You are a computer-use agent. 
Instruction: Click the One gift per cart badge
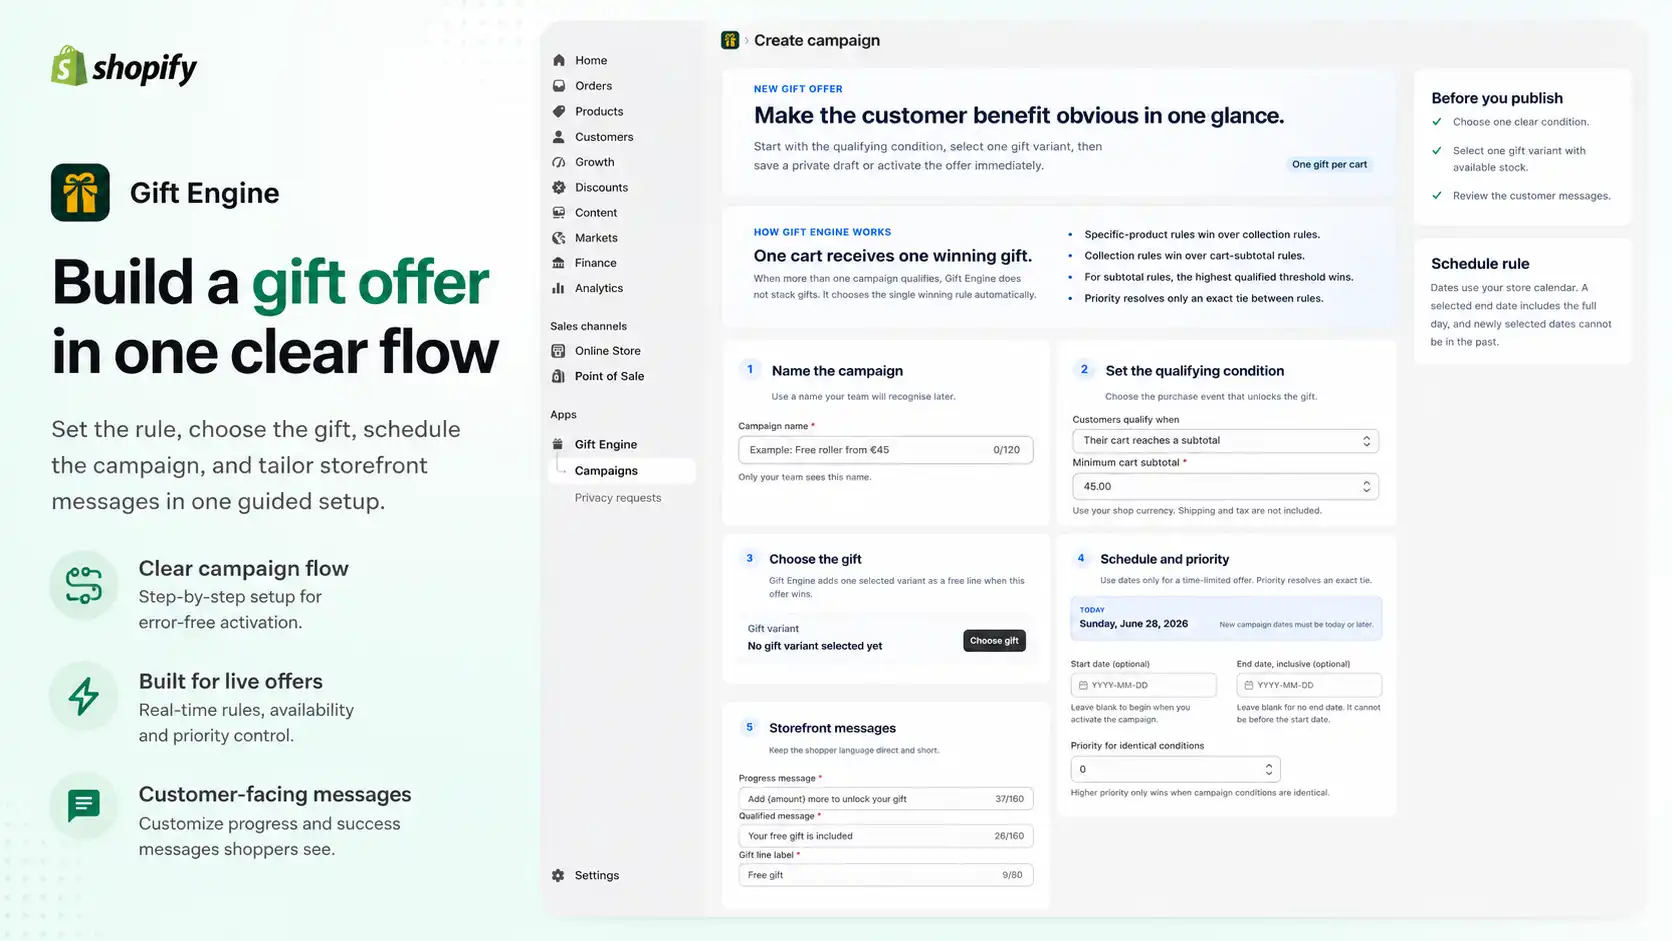[x=1329, y=165]
